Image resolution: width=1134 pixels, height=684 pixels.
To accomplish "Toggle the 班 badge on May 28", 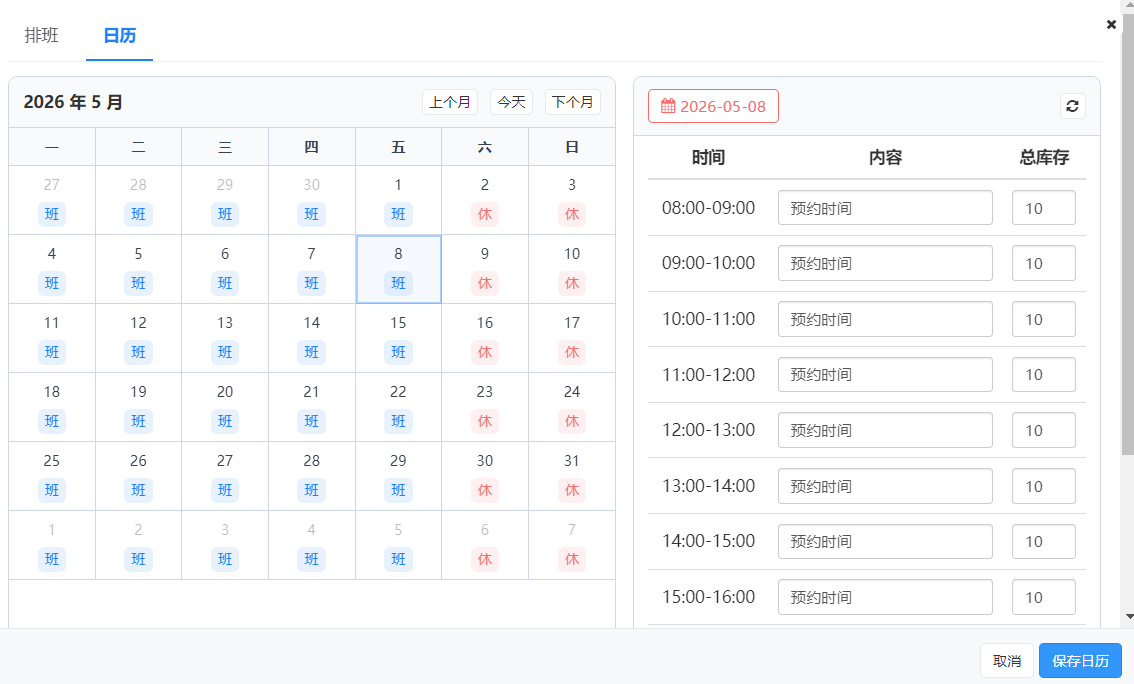I will point(312,490).
